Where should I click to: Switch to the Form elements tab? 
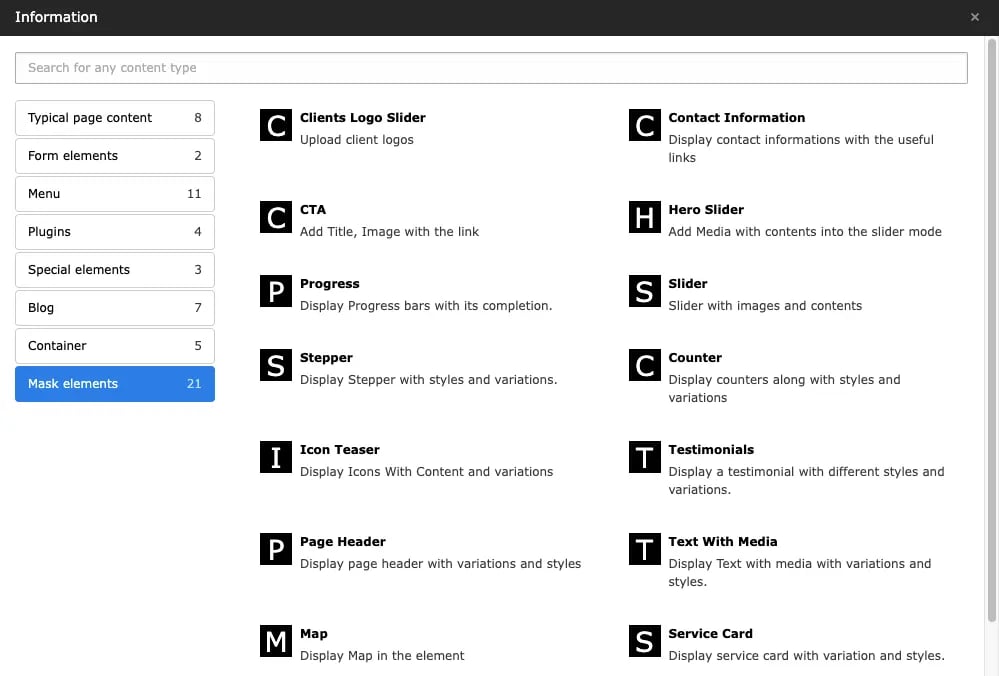point(115,156)
